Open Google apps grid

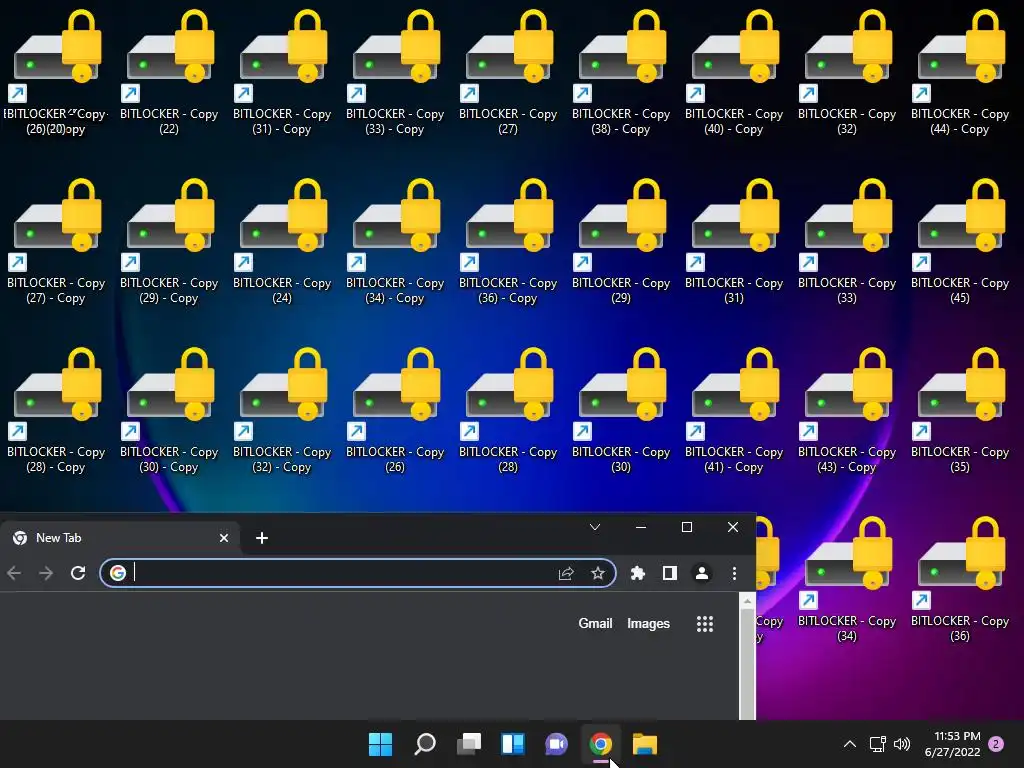click(705, 624)
